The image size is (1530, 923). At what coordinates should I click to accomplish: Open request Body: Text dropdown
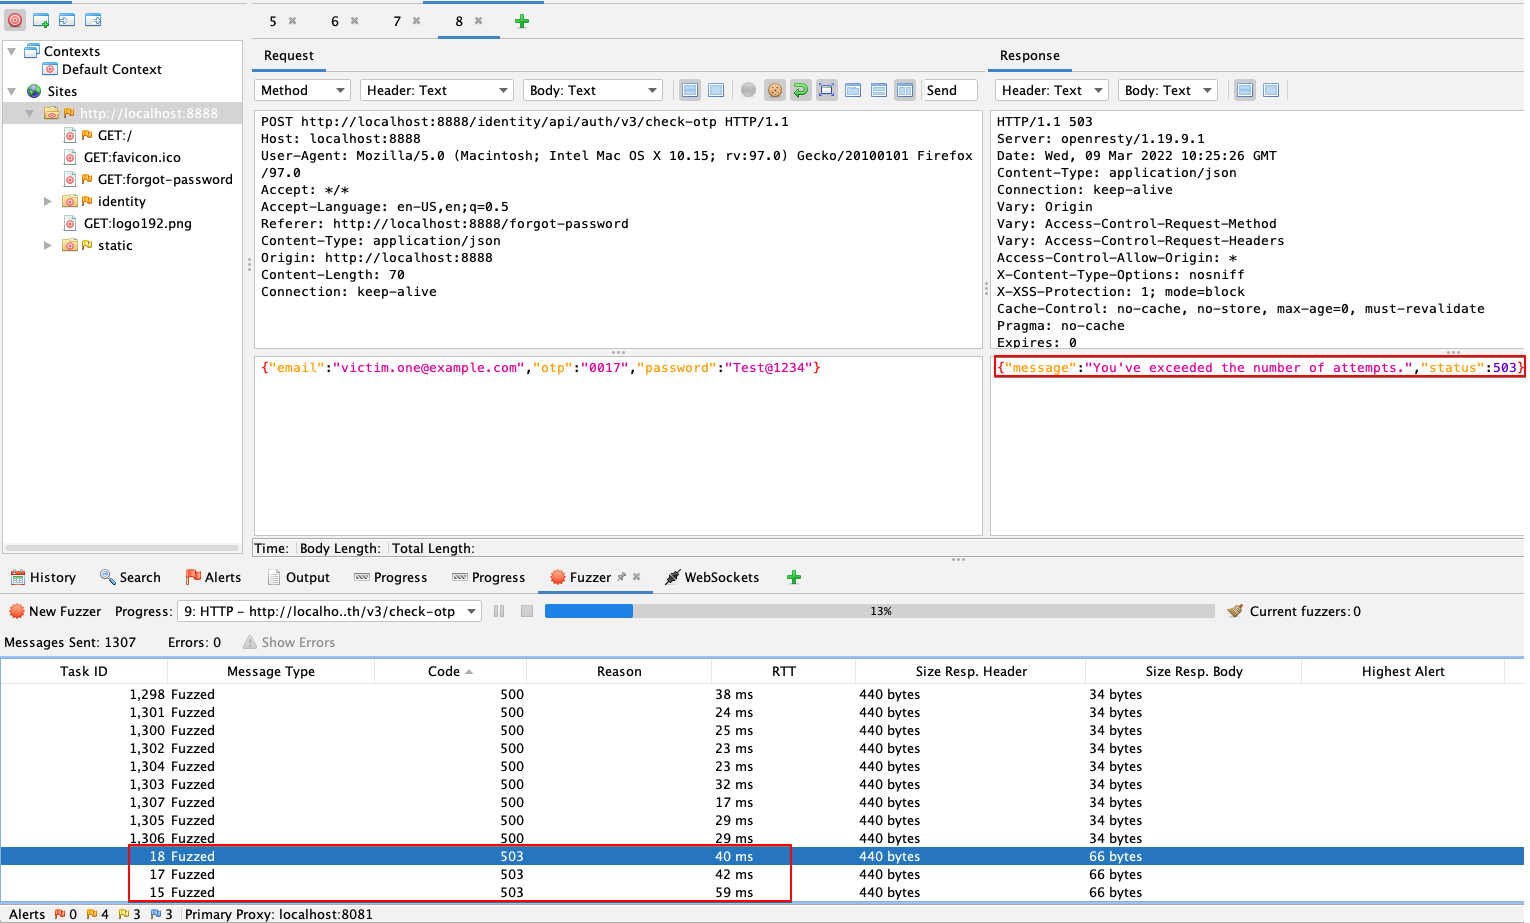[593, 90]
